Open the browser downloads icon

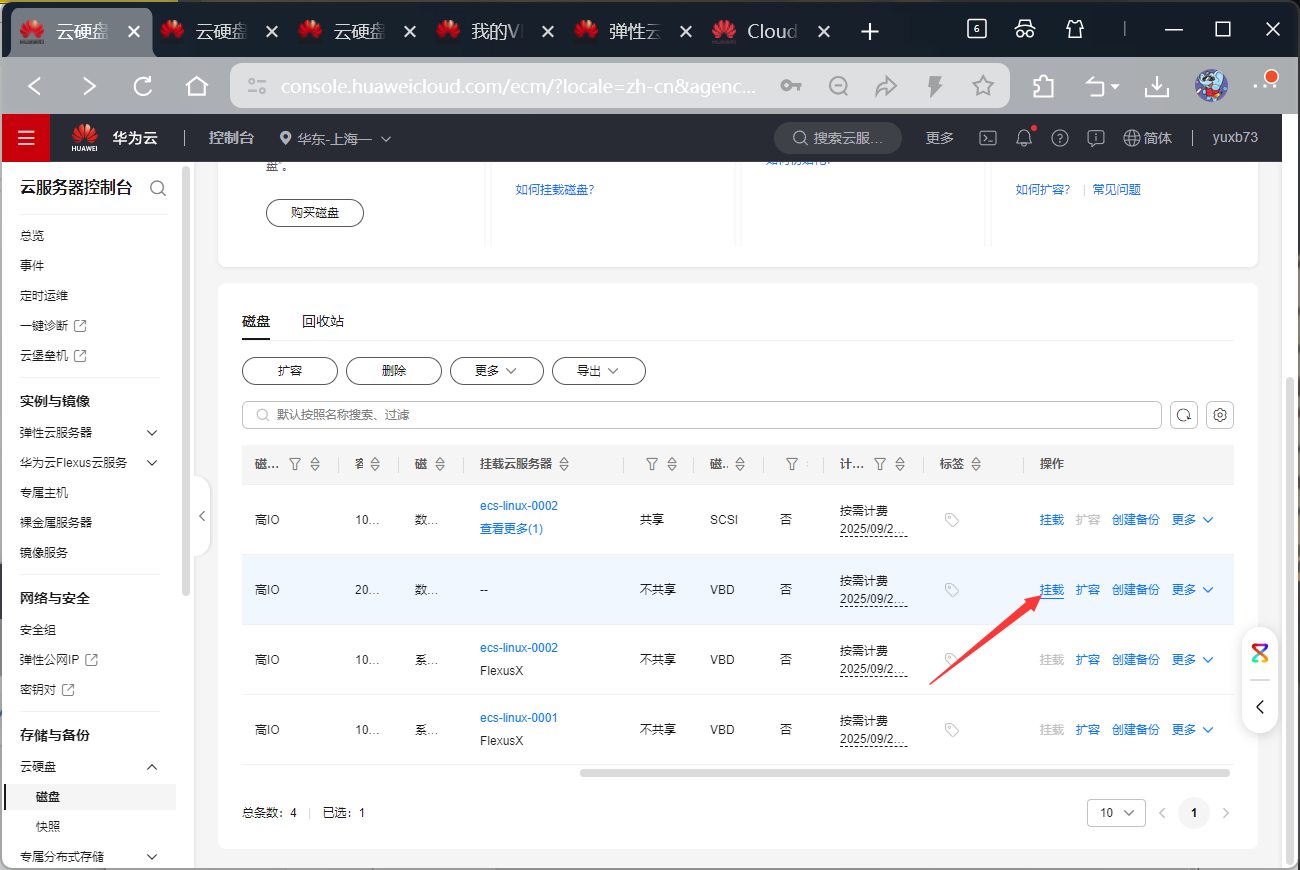(x=1157, y=86)
